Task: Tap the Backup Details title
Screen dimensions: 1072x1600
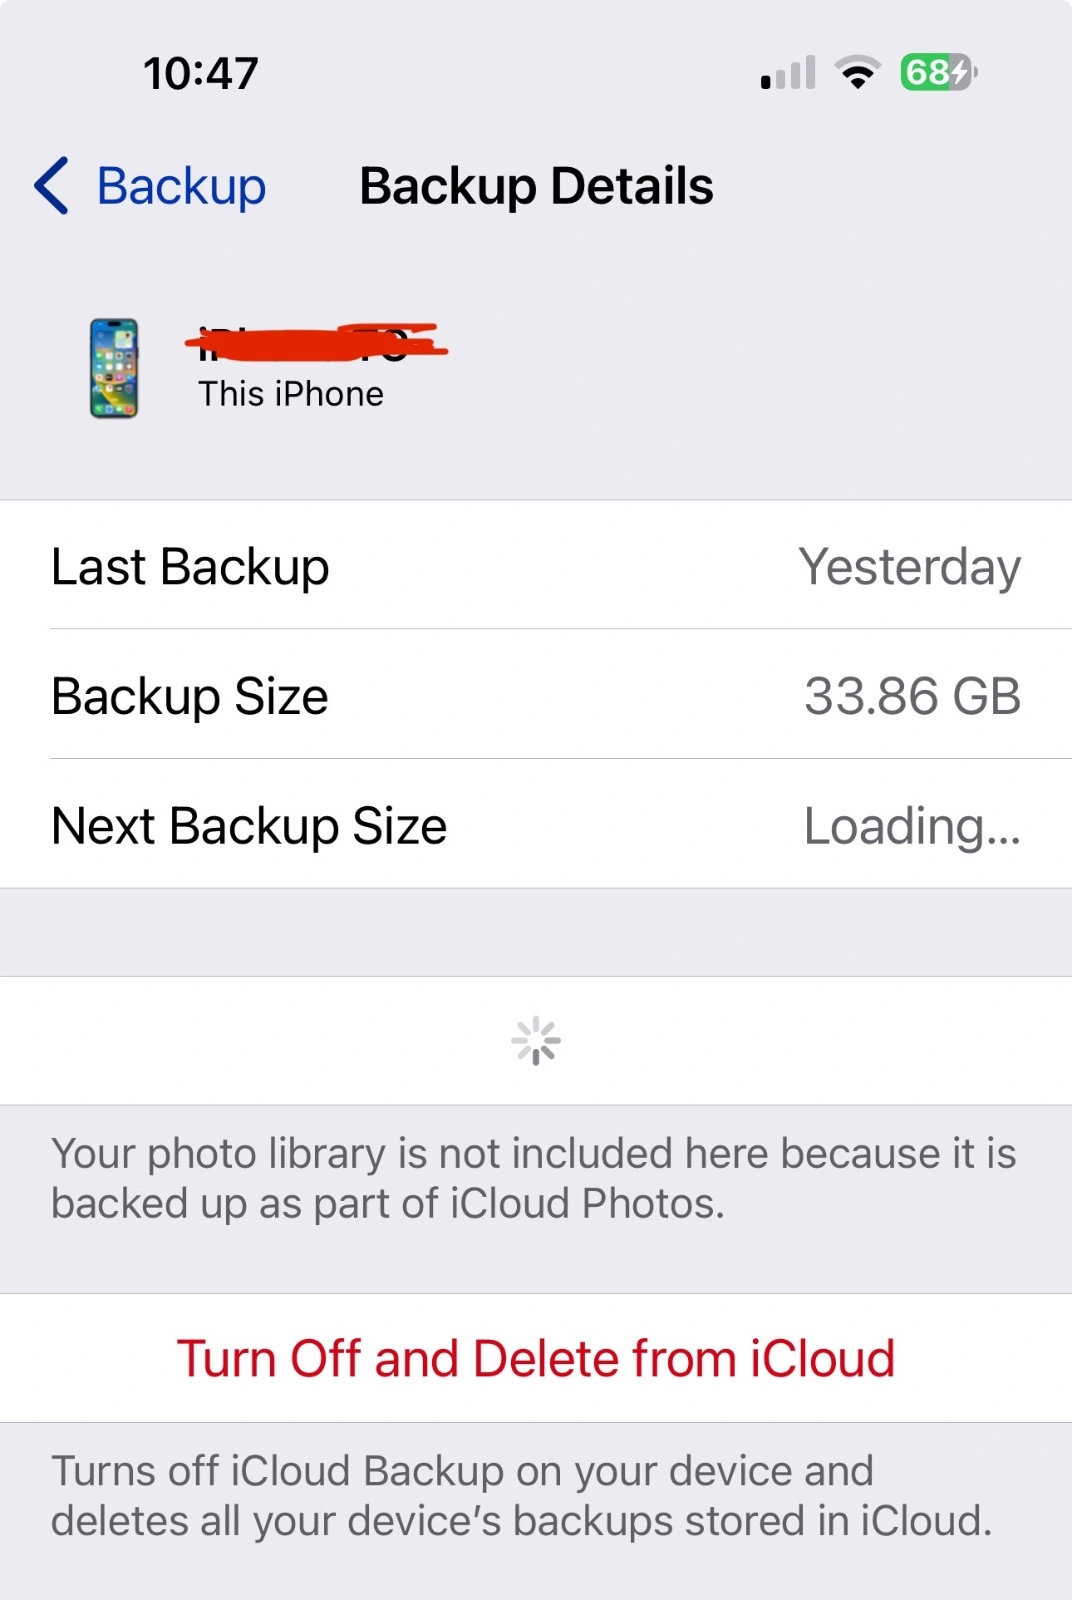Action: click(536, 186)
